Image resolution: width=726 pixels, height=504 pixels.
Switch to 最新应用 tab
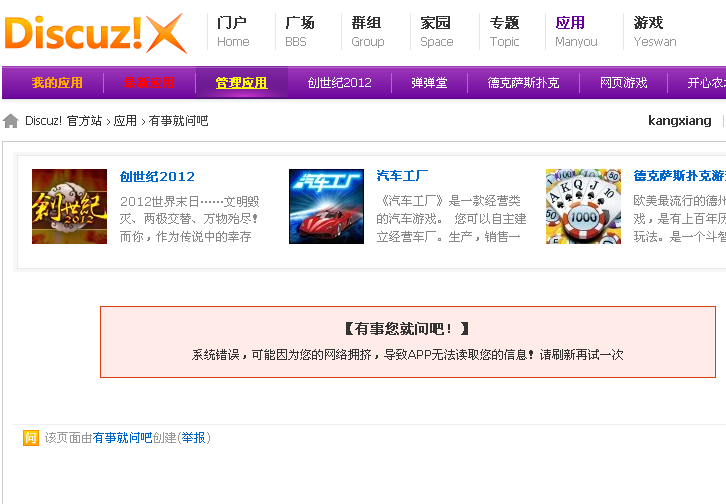pyautogui.click(x=149, y=83)
